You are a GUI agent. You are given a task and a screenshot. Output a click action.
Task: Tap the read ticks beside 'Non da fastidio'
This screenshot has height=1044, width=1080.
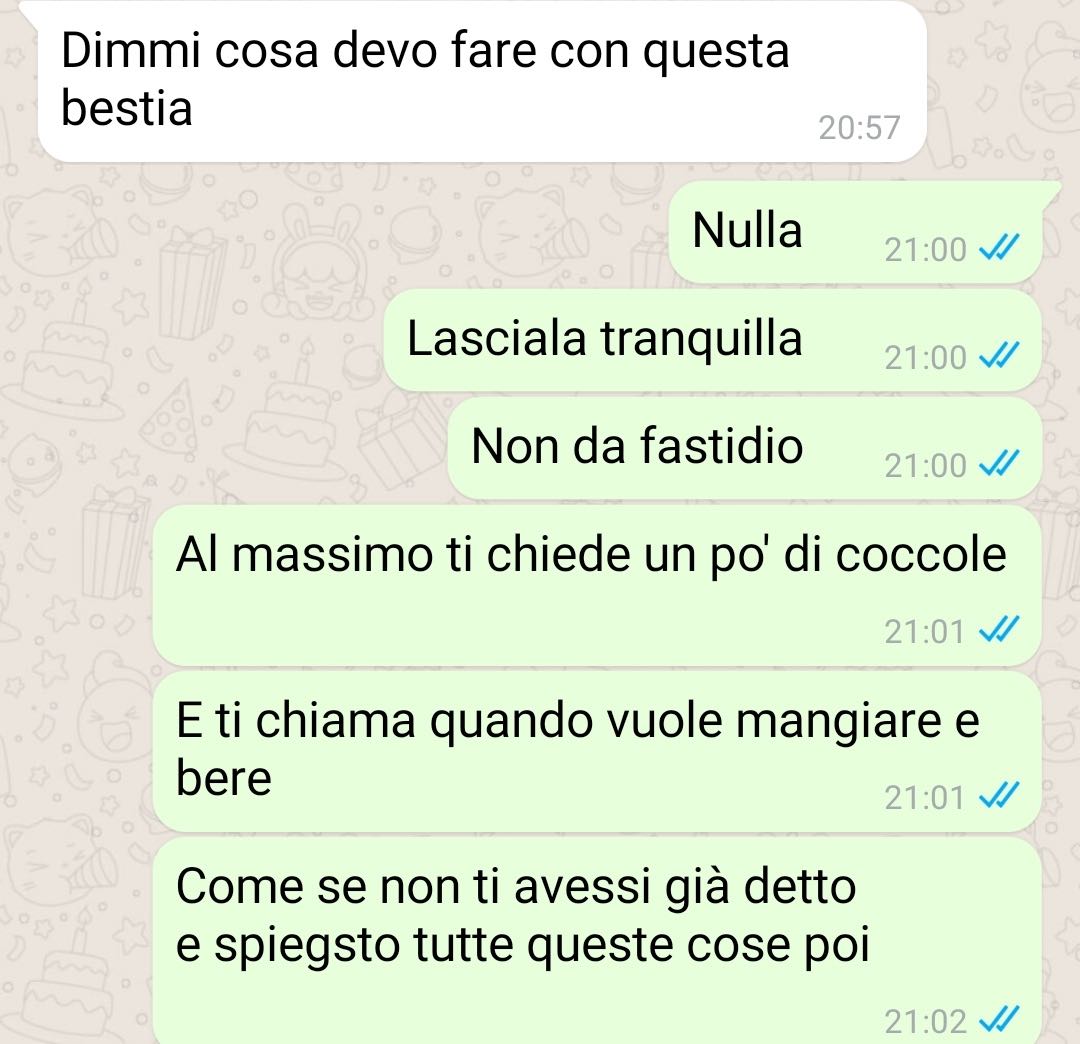point(998,464)
